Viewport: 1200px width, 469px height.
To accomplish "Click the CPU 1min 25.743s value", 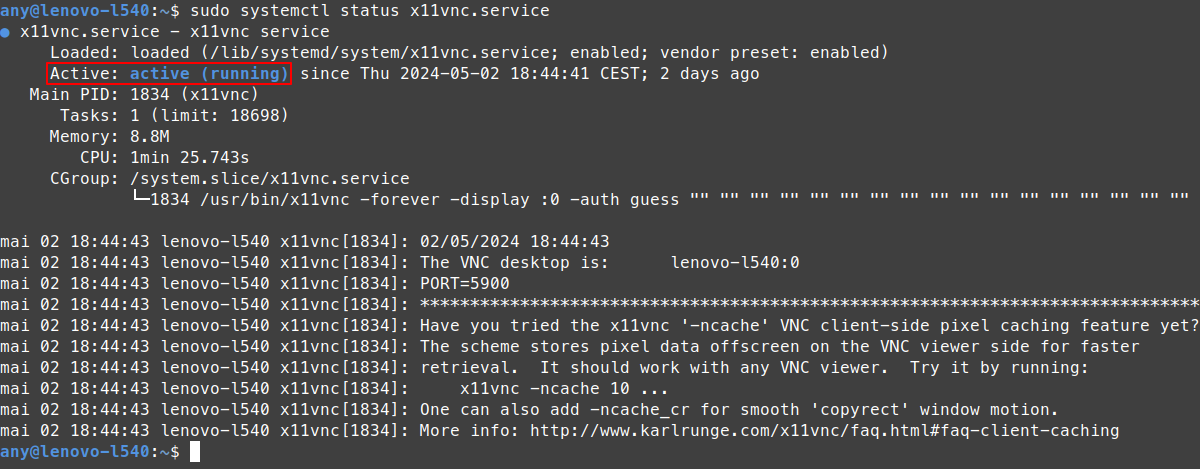I will 190,158.
